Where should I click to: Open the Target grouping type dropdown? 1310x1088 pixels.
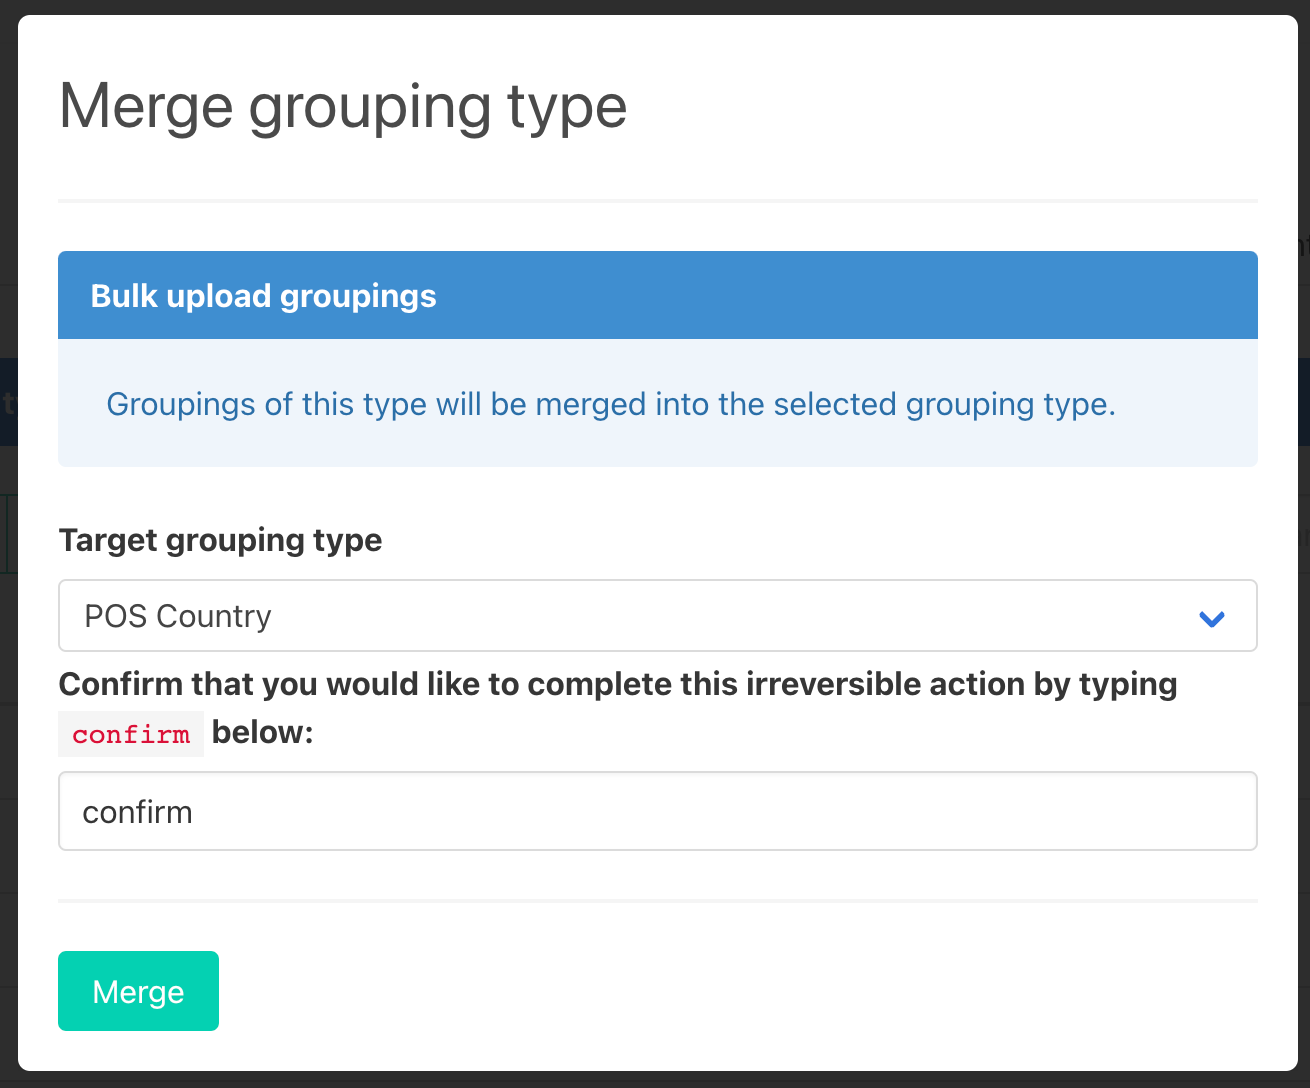point(657,616)
